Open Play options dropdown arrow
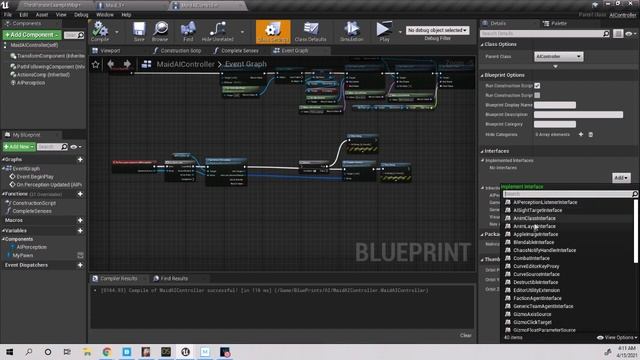640x360 pixels. 400,32
